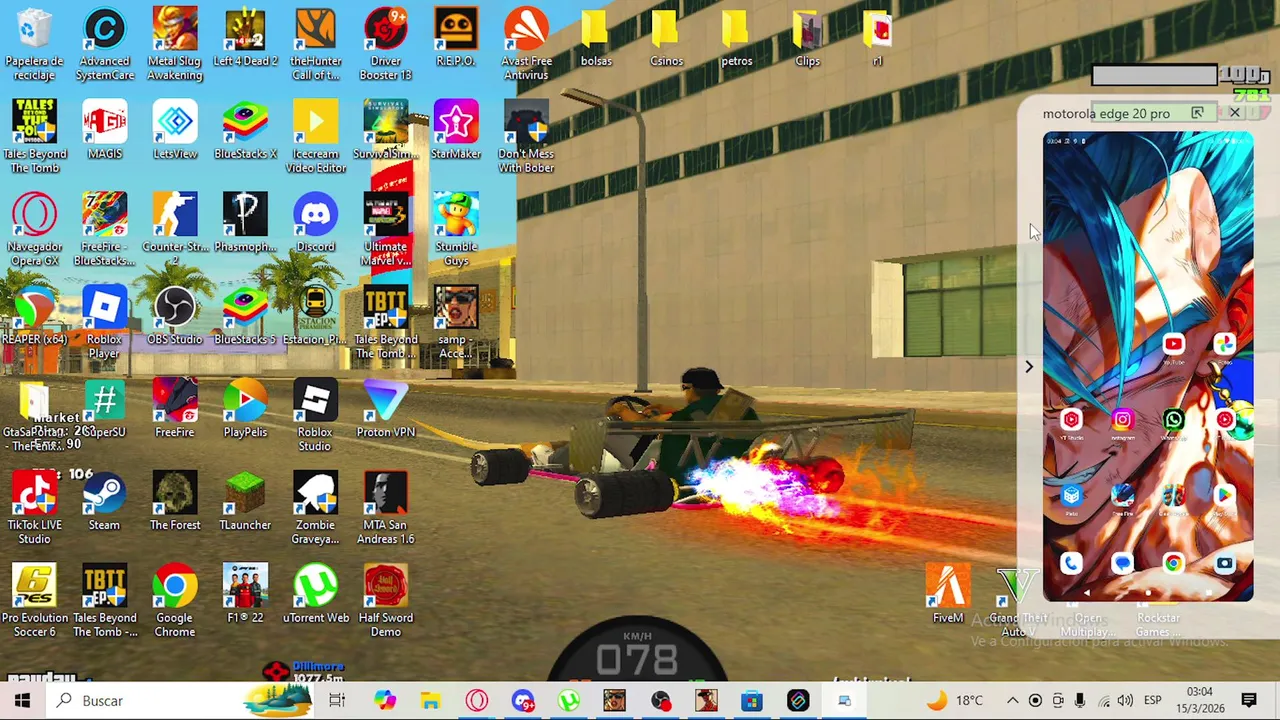Tap WhatsApp on the mirrored phone
This screenshot has width=1280, height=720.
[x=1173, y=421]
